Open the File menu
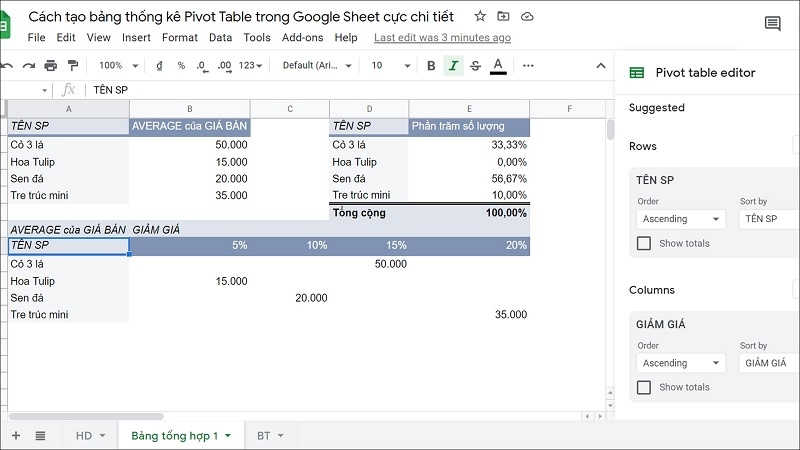Image resolution: width=800 pixels, height=450 pixels. coord(36,37)
